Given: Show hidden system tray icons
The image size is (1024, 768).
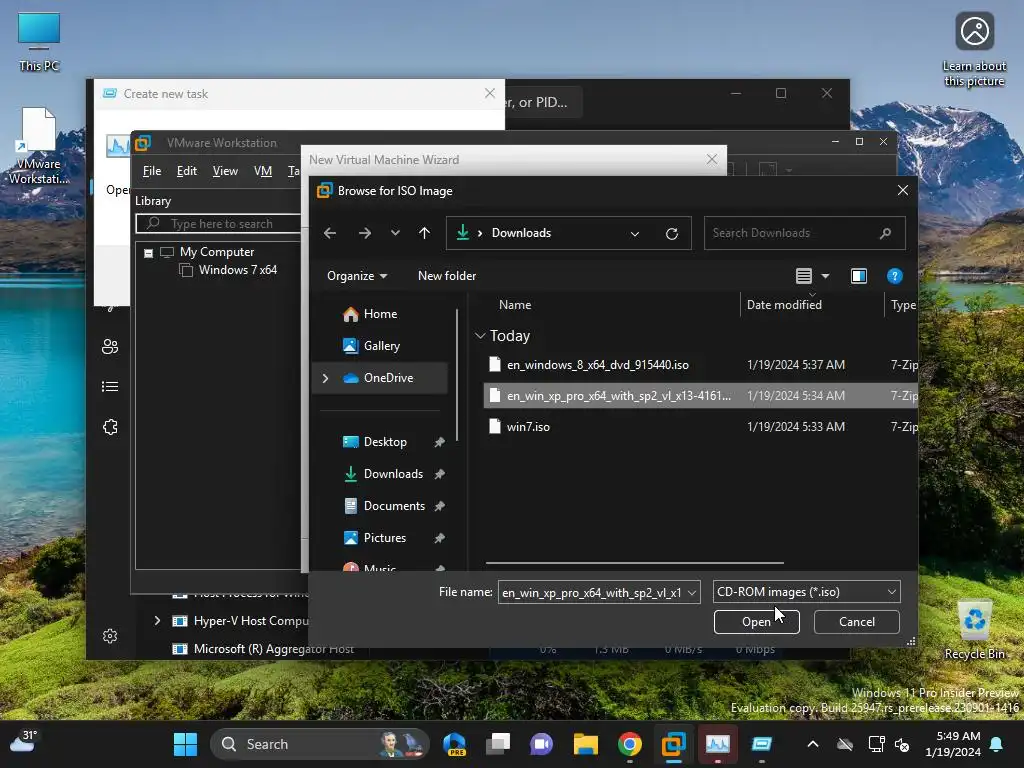Looking at the screenshot, I should click(812, 744).
